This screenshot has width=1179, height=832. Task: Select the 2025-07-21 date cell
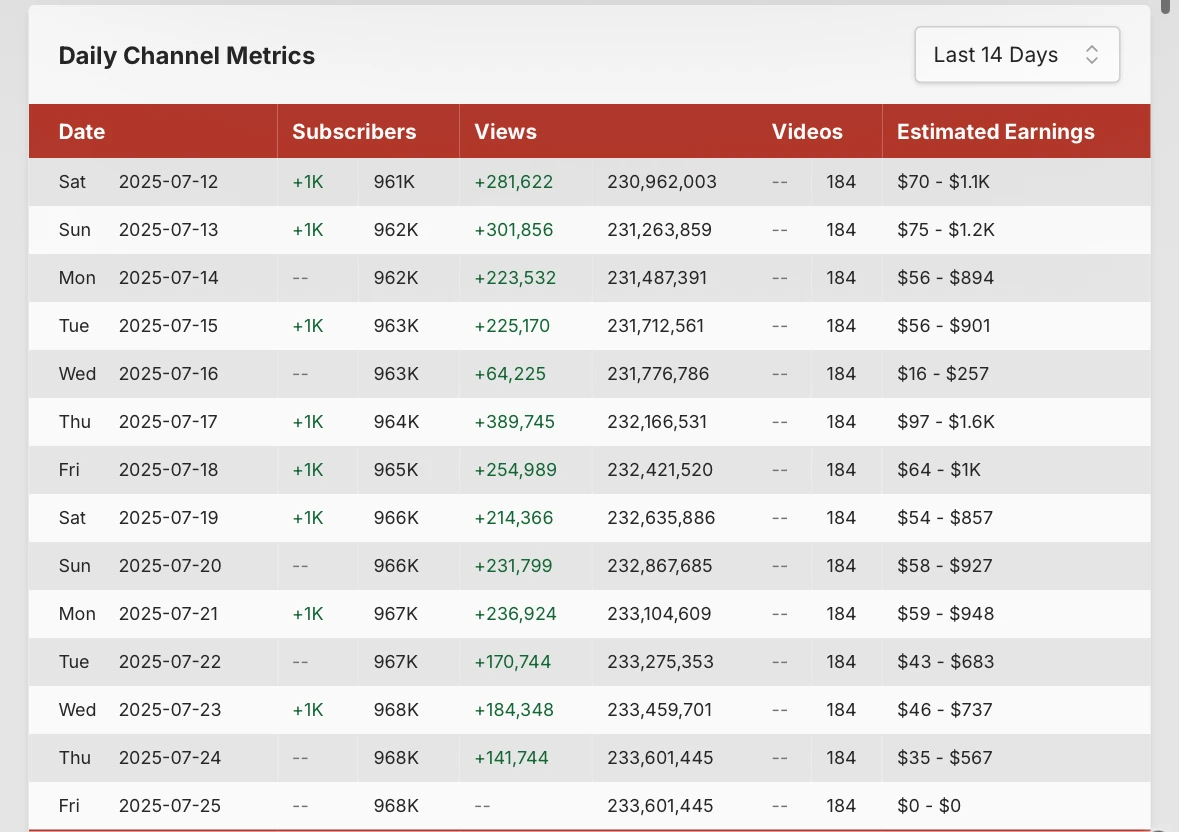[168, 614]
